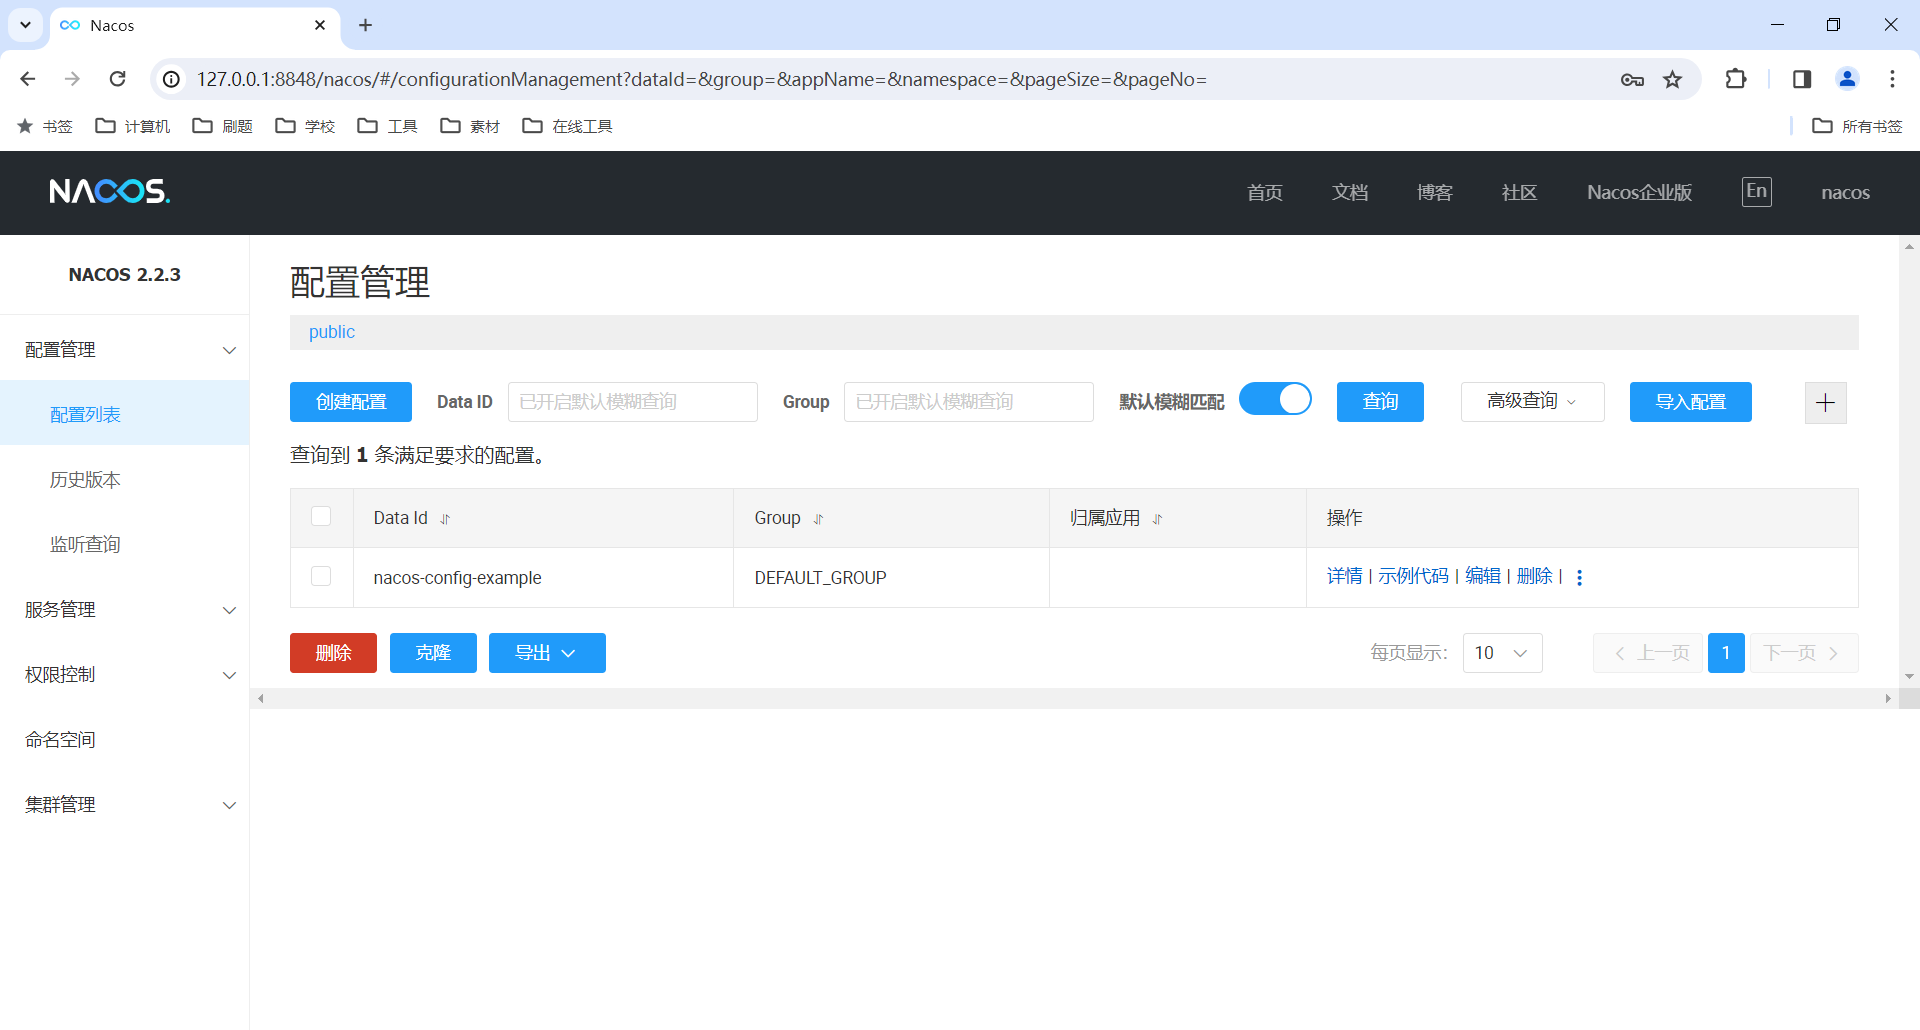Focus the Data ID input field
1920x1030 pixels.
[x=633, y=402]
